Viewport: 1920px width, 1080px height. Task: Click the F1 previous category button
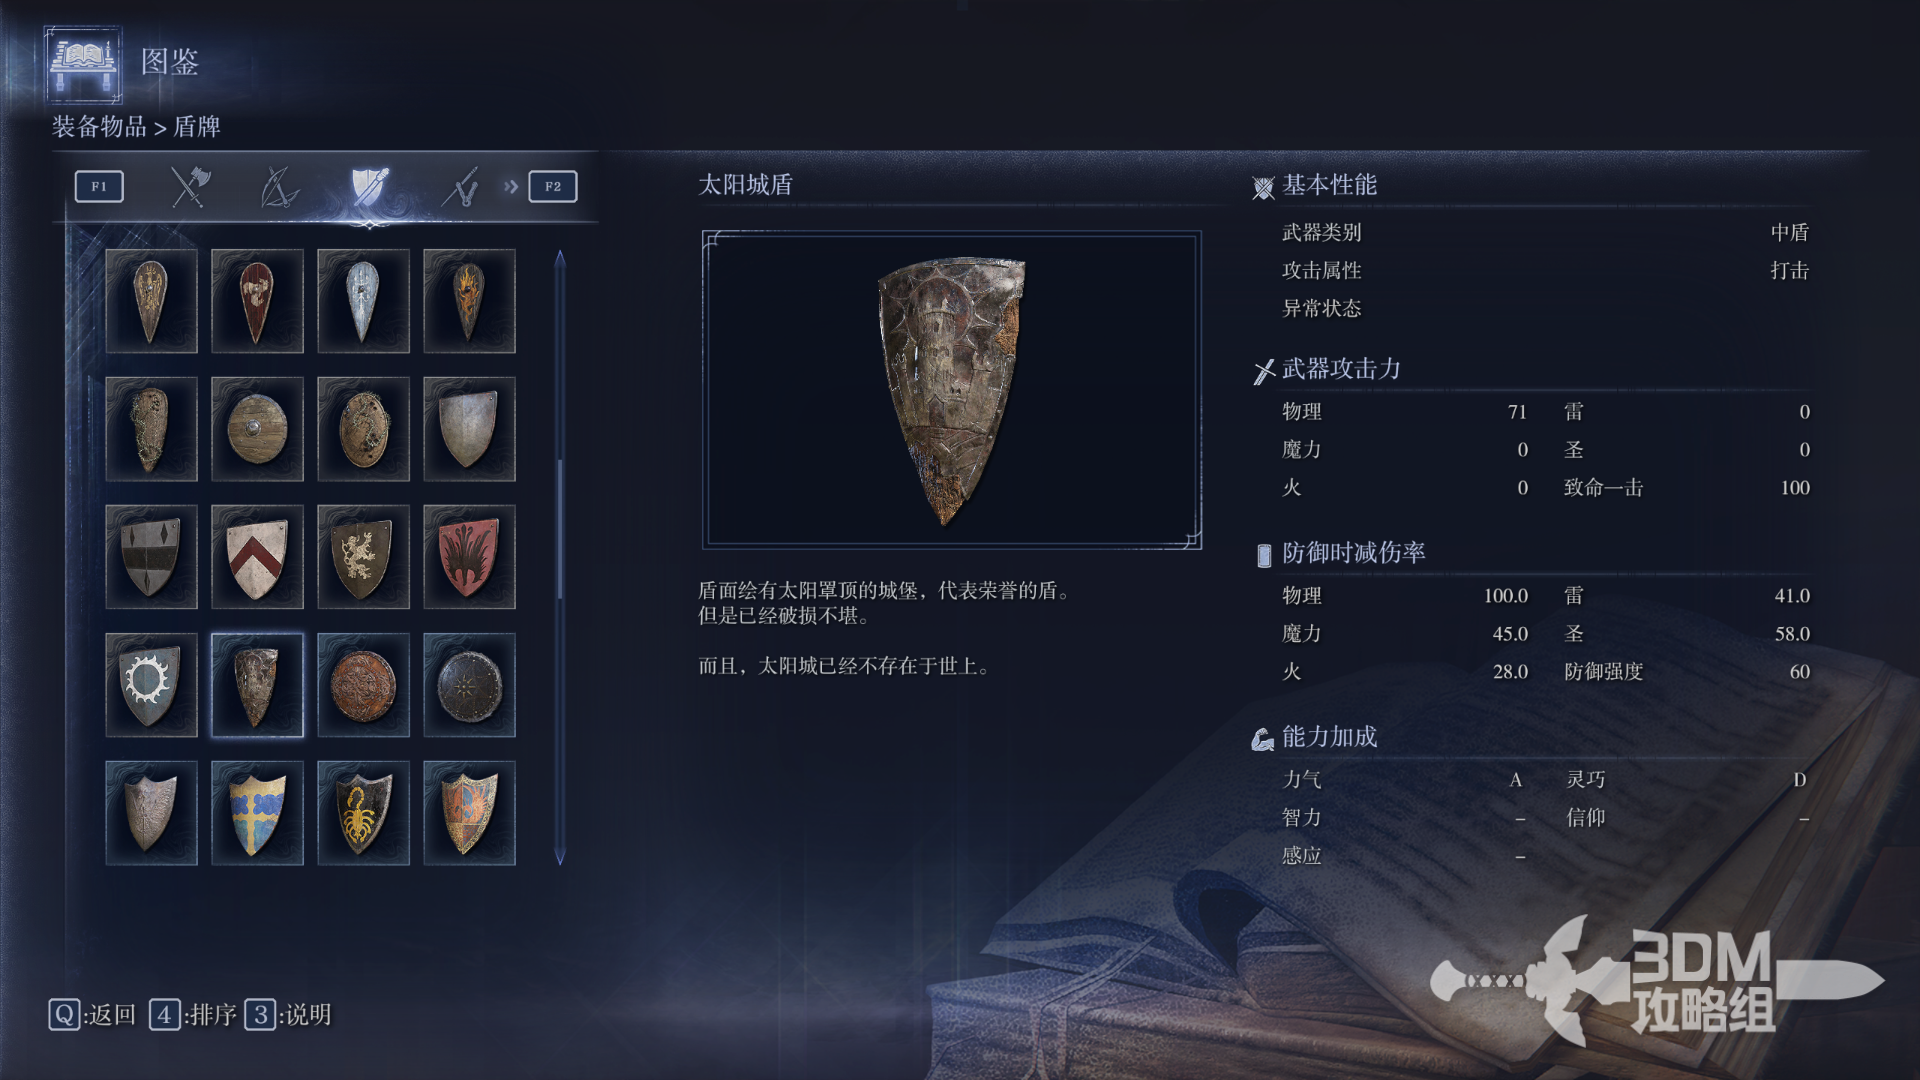(99, 187)
